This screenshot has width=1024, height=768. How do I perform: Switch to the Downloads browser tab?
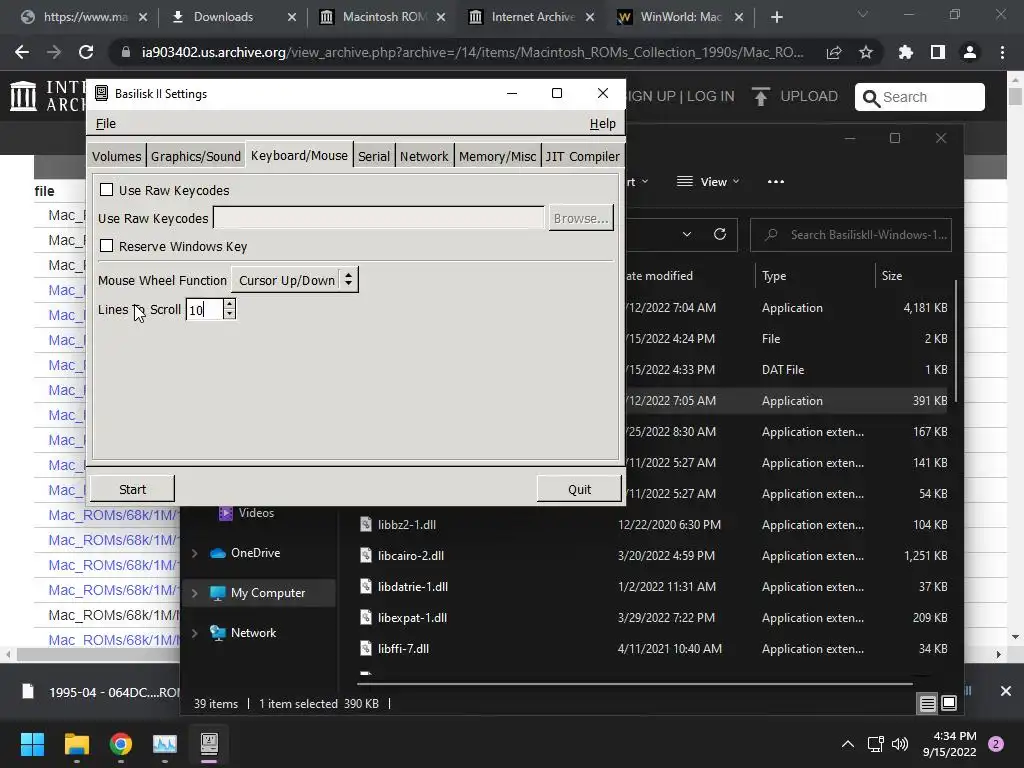coord(223,17)
